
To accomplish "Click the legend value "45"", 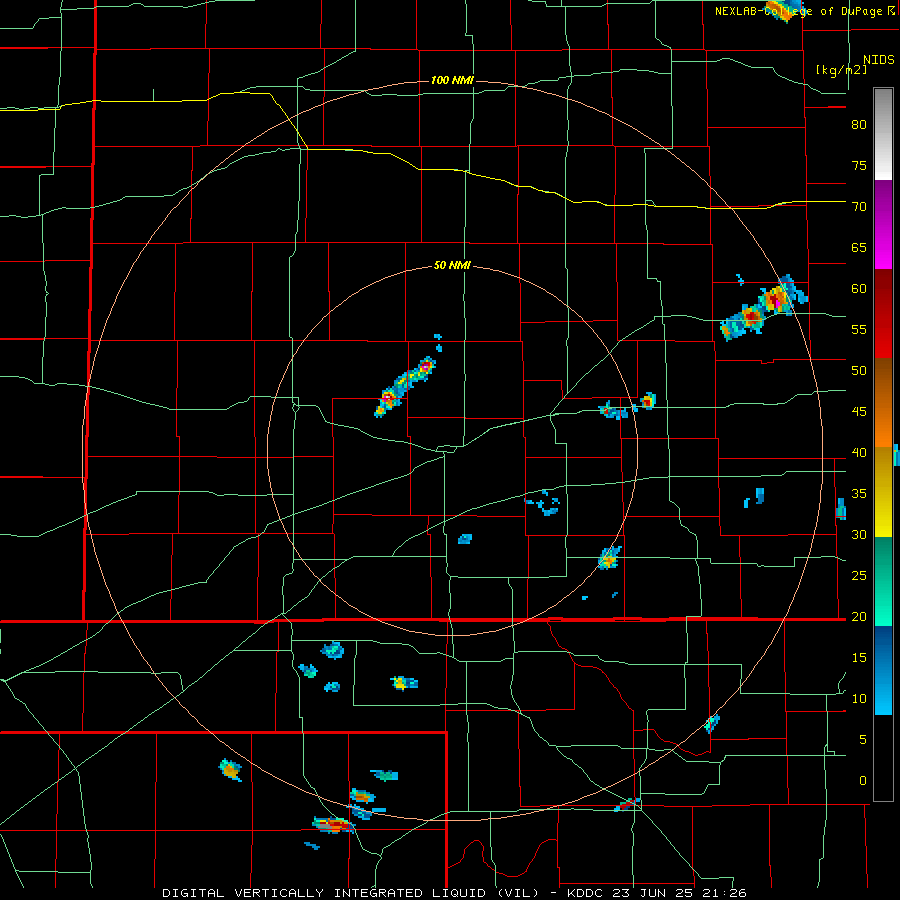I will click(859, 412).
